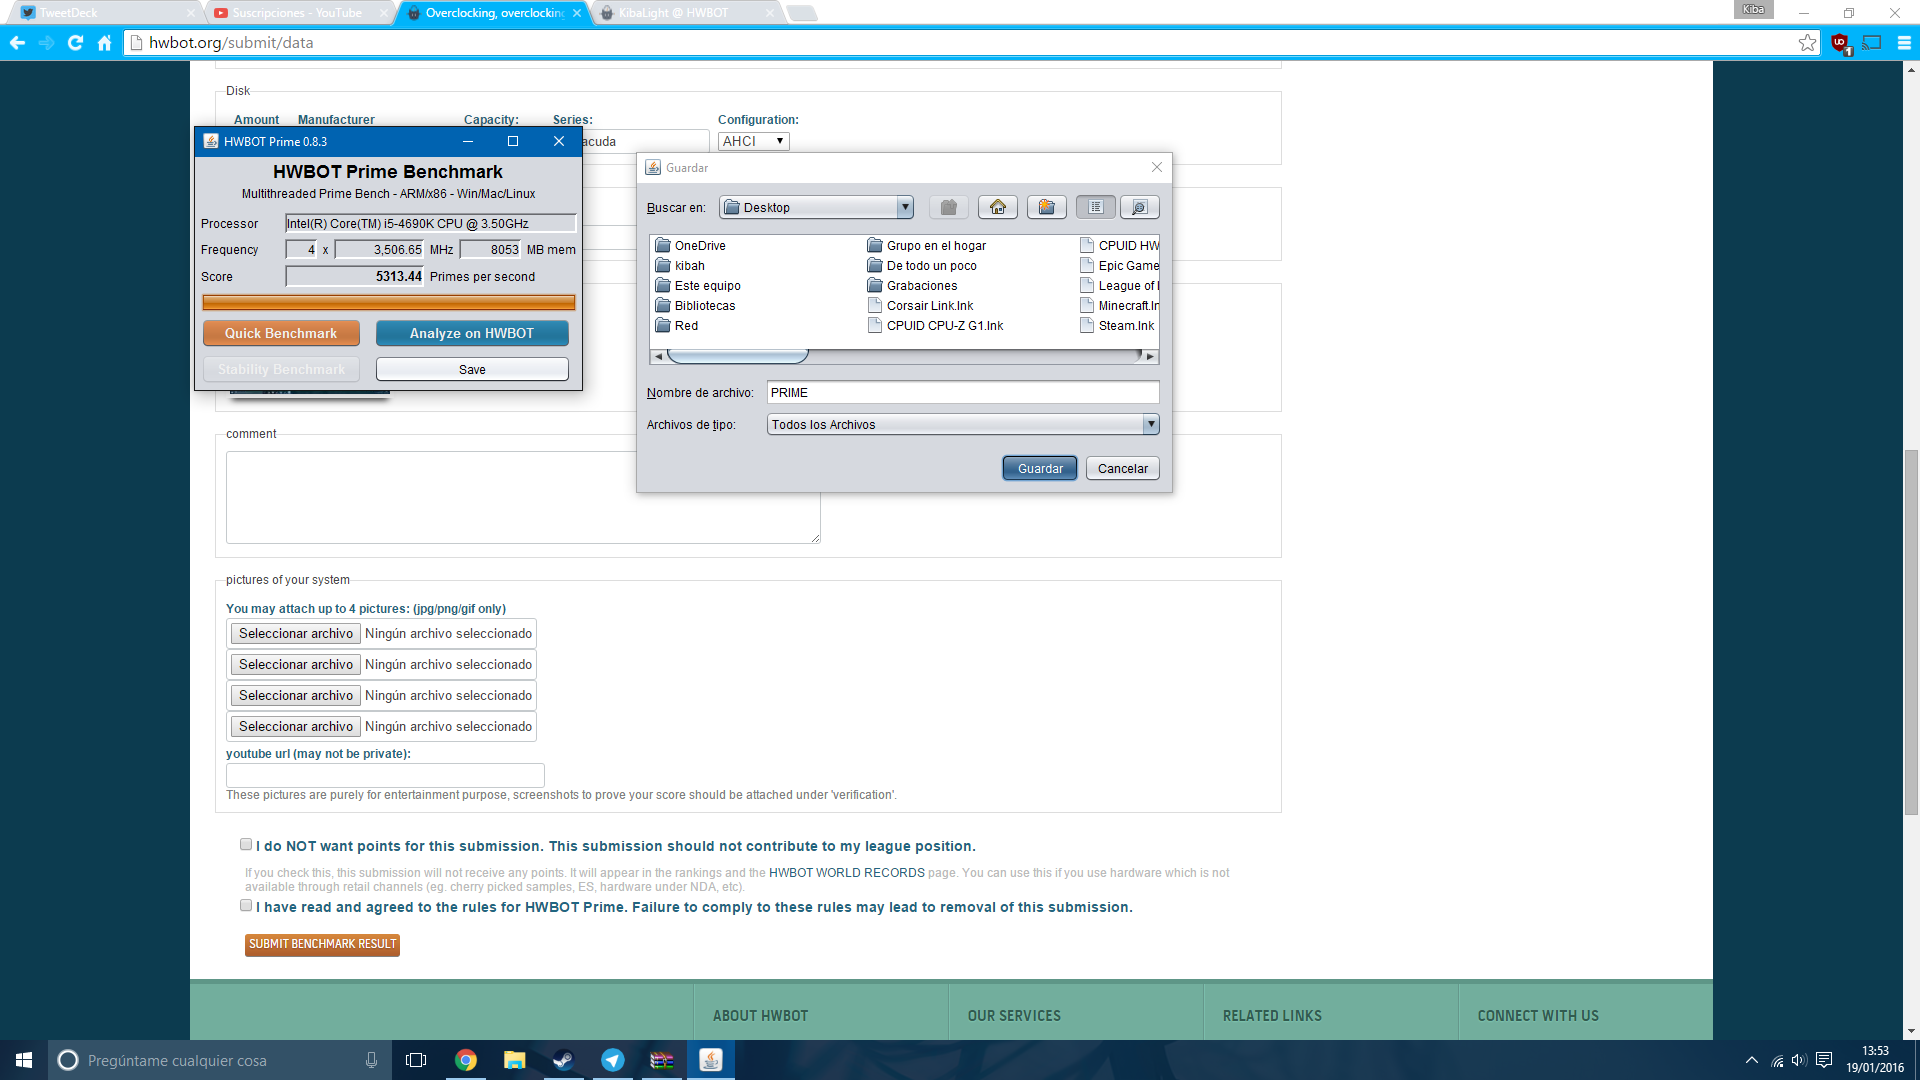Open a new browser tab
This screenshot has height=1080, width=1920.
pos(802,13)
